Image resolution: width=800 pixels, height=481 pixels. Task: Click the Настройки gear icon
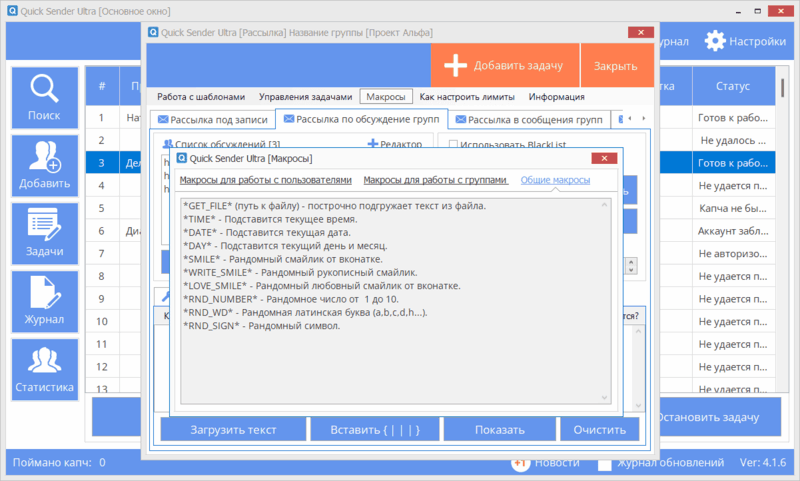tap(715, 41)
